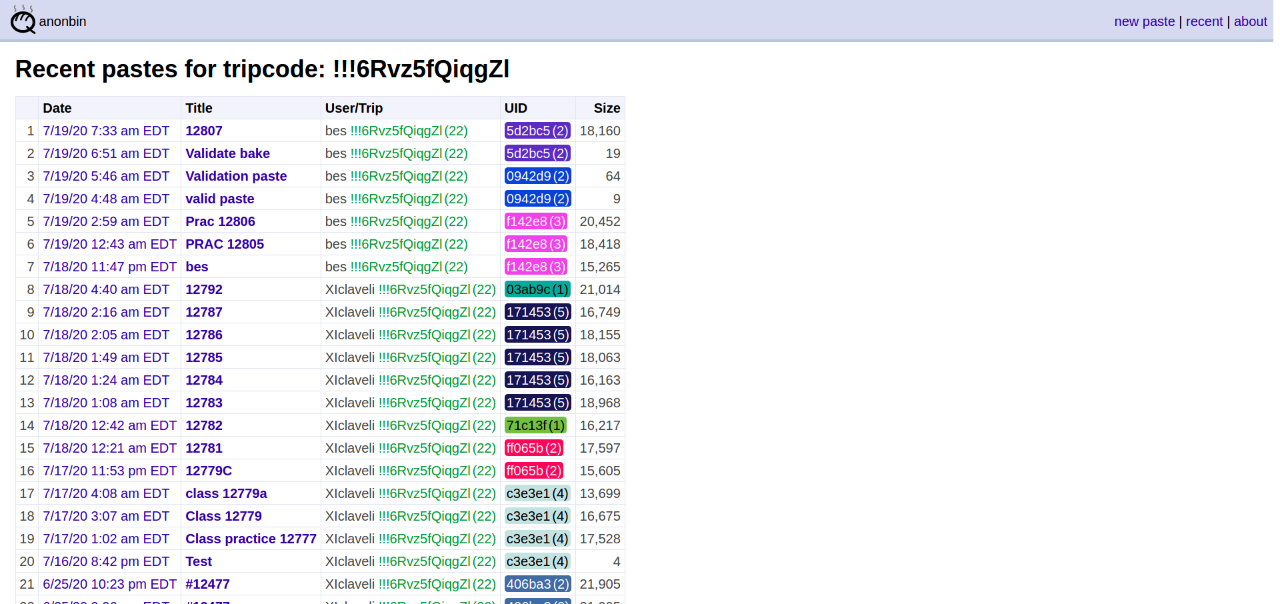Screen dimensions: 1280x604
Task: Open the paste titled 12792
Action: pyautogui.click(x=204, y=289)
